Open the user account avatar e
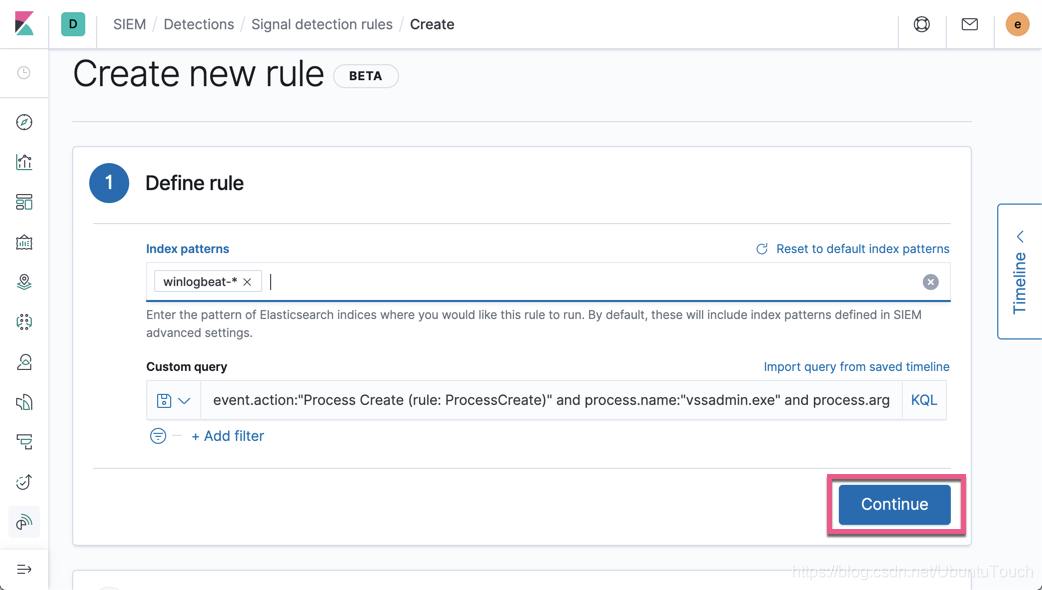Image resolution: width=1042 pixels, height=590 pixels. (x=1017, y=25)
